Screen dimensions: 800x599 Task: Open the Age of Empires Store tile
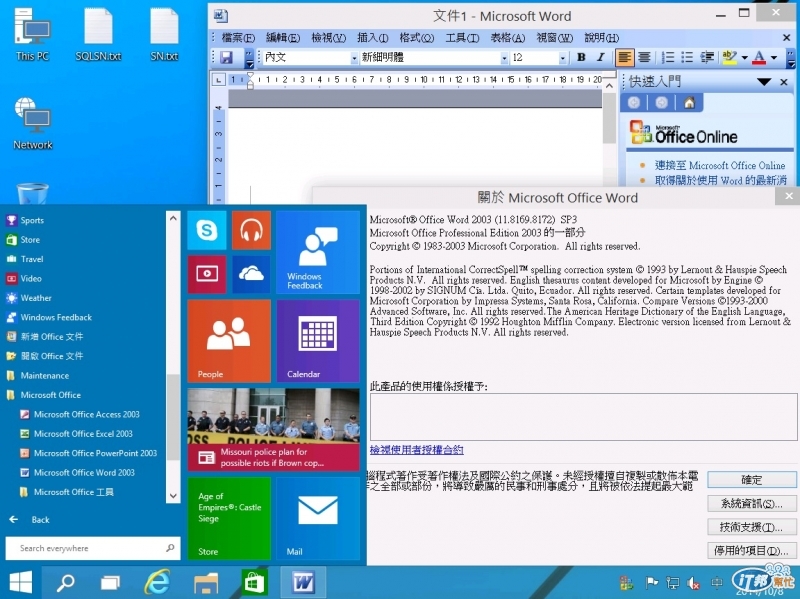[x=229, y=518]
